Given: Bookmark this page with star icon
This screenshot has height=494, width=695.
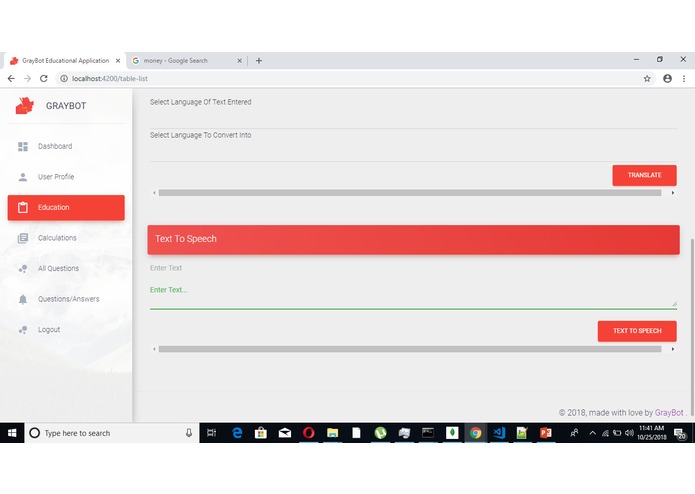Looking at the screenshot, I should click(x=647, y=78).
